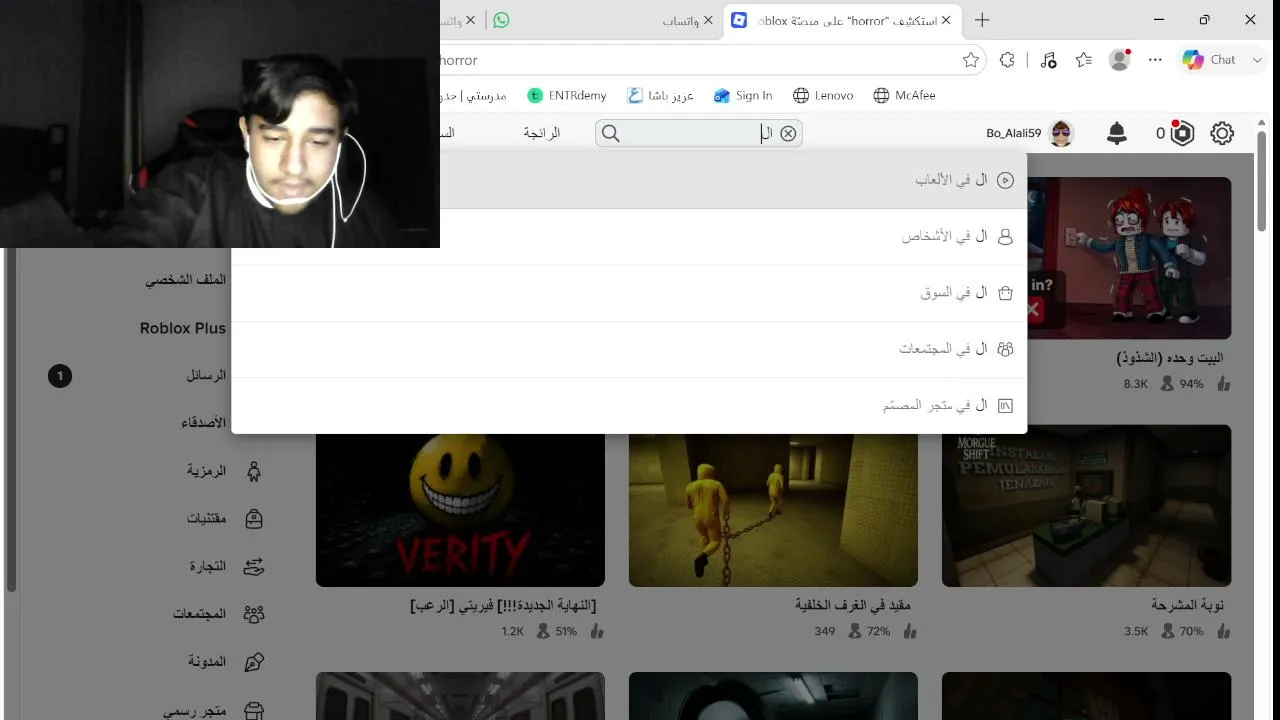Open the "البيت وحده (الشذوذ)" game title
Screen dimensions: 1280x720
pos(1169,357)
